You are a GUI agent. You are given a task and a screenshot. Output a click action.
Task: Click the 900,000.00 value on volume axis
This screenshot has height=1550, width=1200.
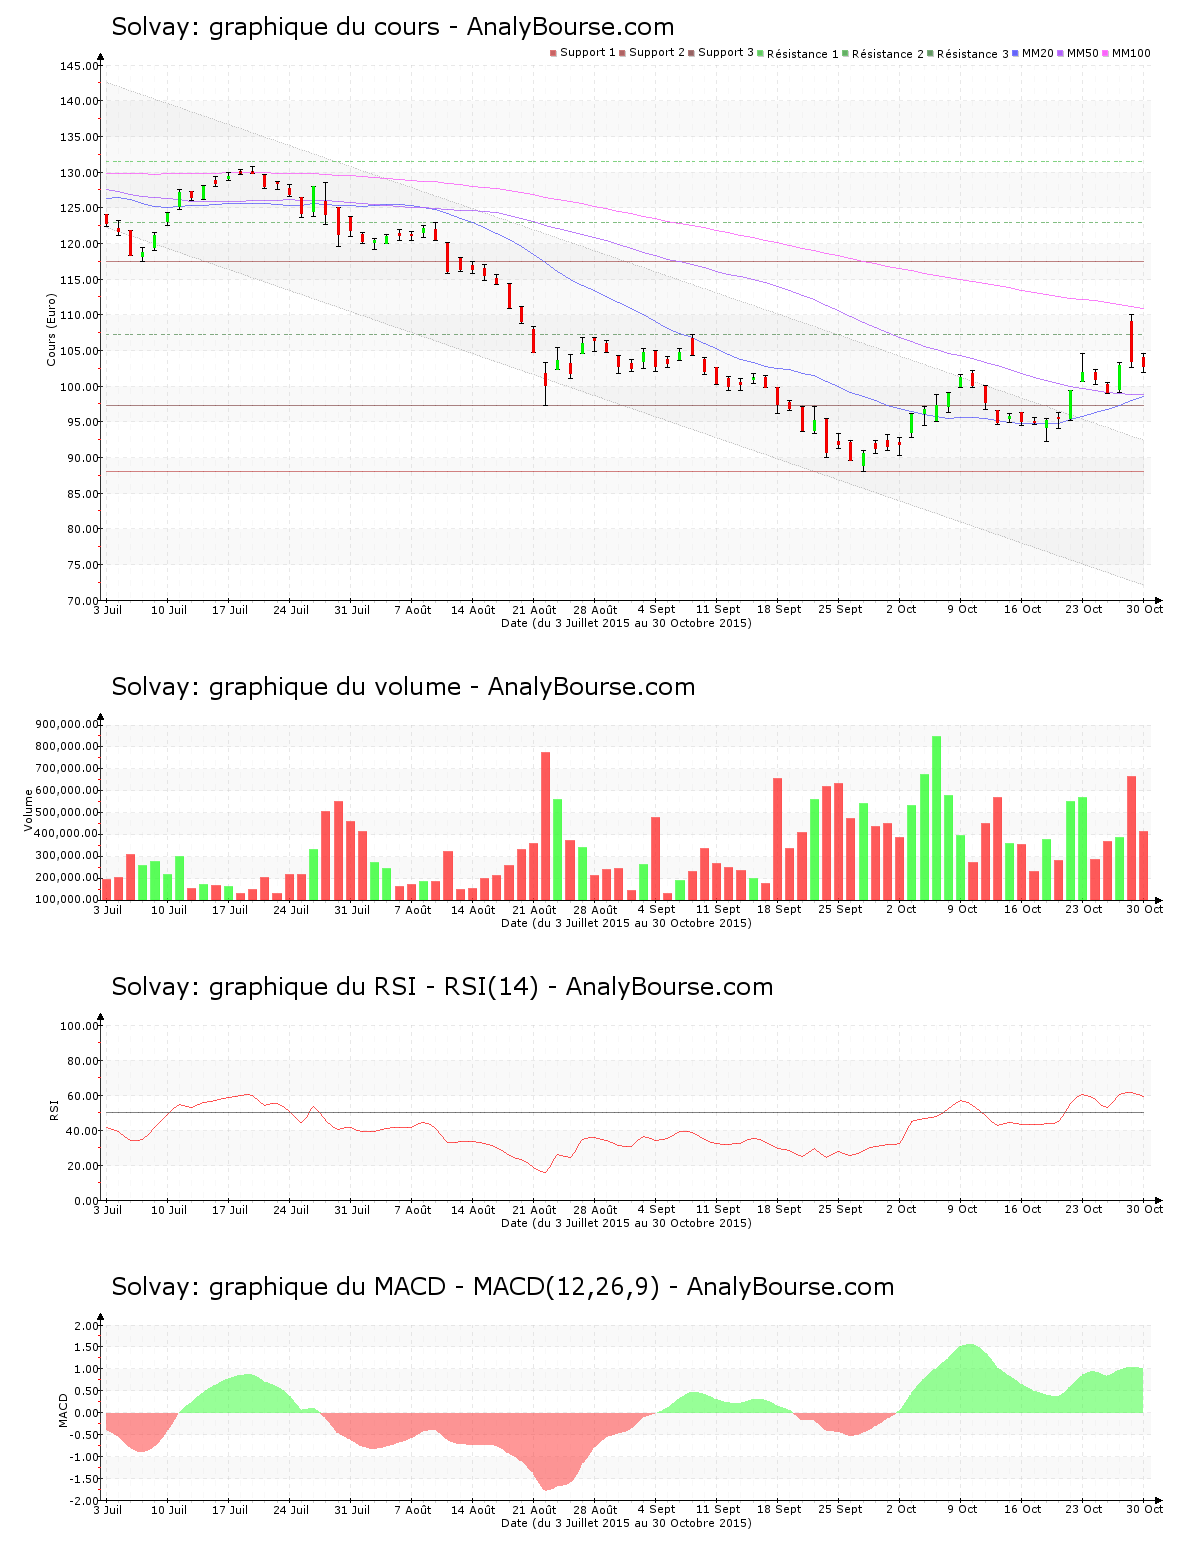coord(67,725)
